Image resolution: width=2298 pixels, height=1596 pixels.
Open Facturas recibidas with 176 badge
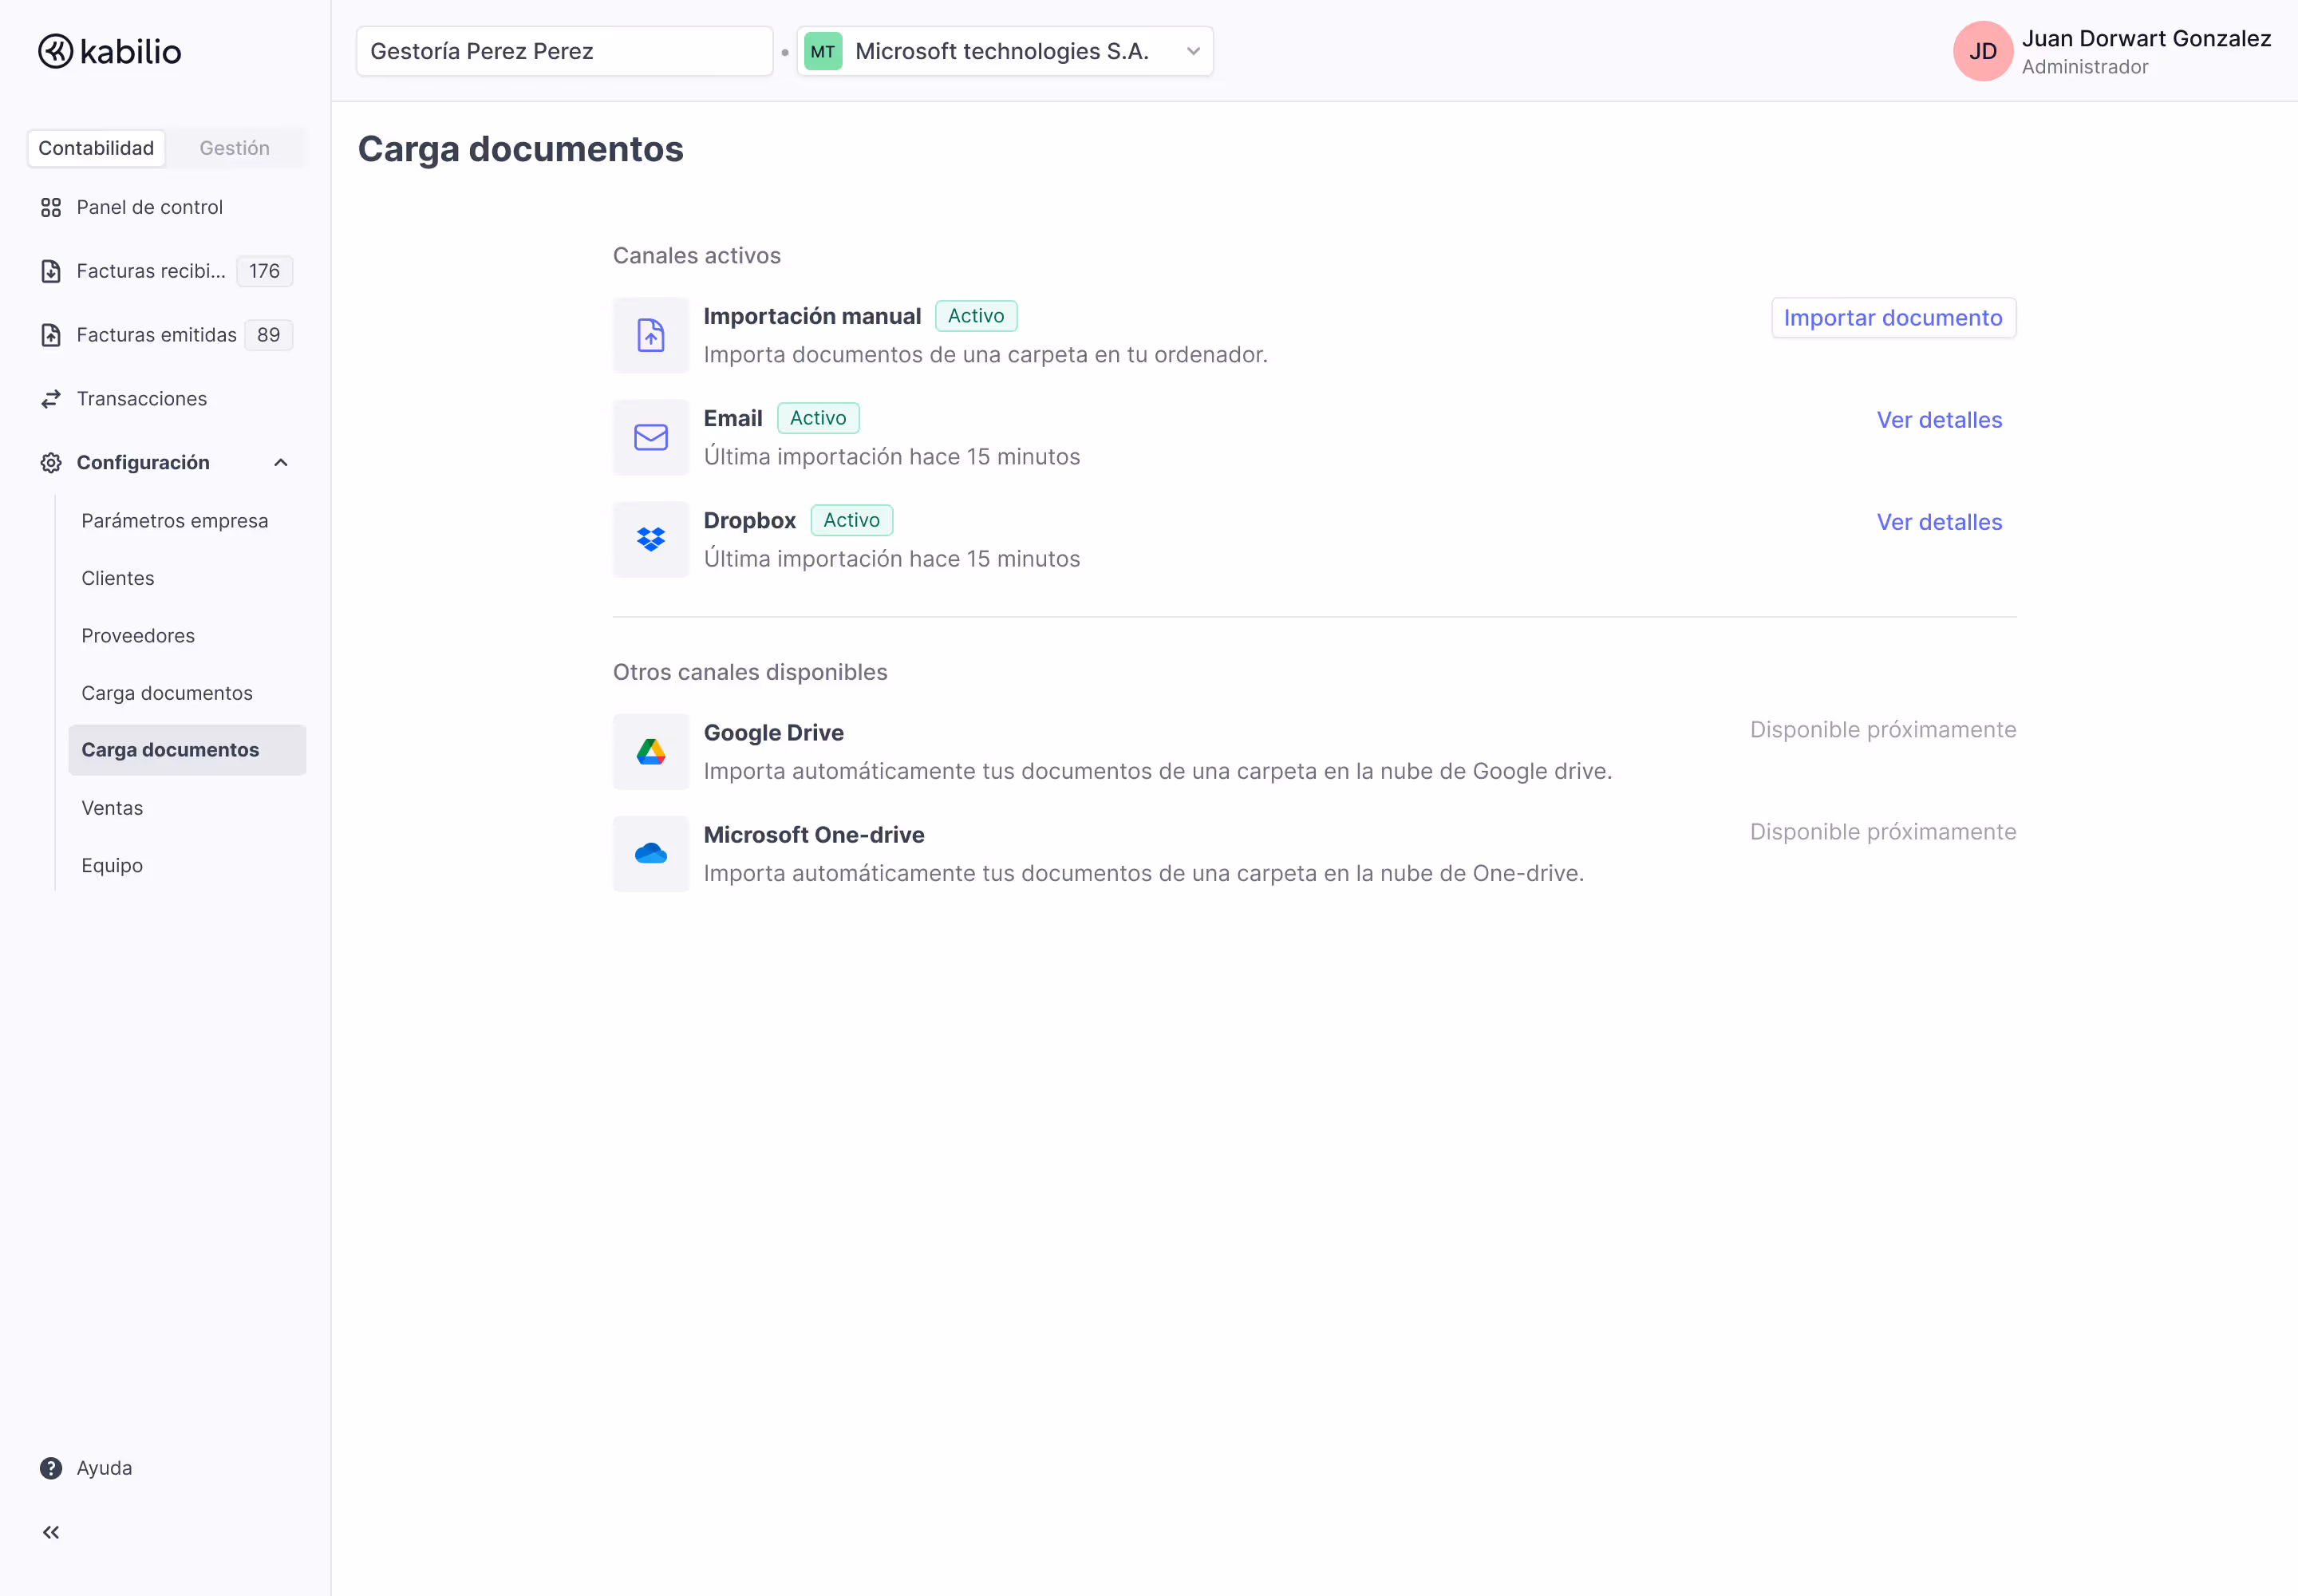point(150,271)
